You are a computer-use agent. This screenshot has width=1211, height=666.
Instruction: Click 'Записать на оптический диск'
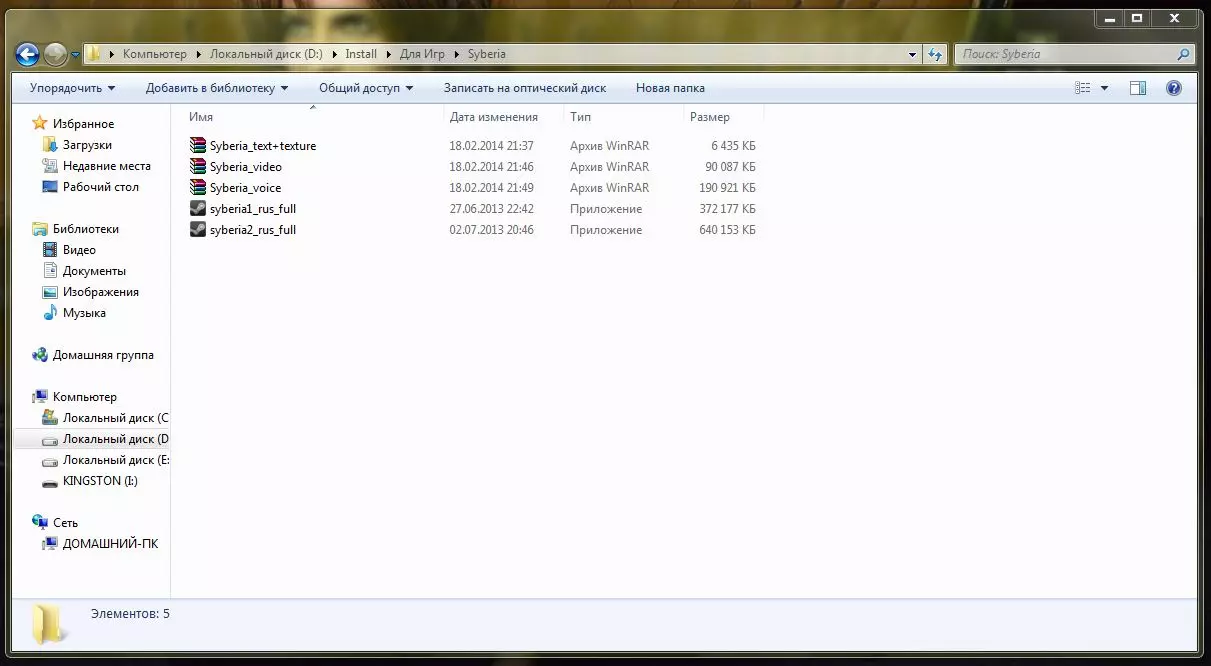(525, 88)
